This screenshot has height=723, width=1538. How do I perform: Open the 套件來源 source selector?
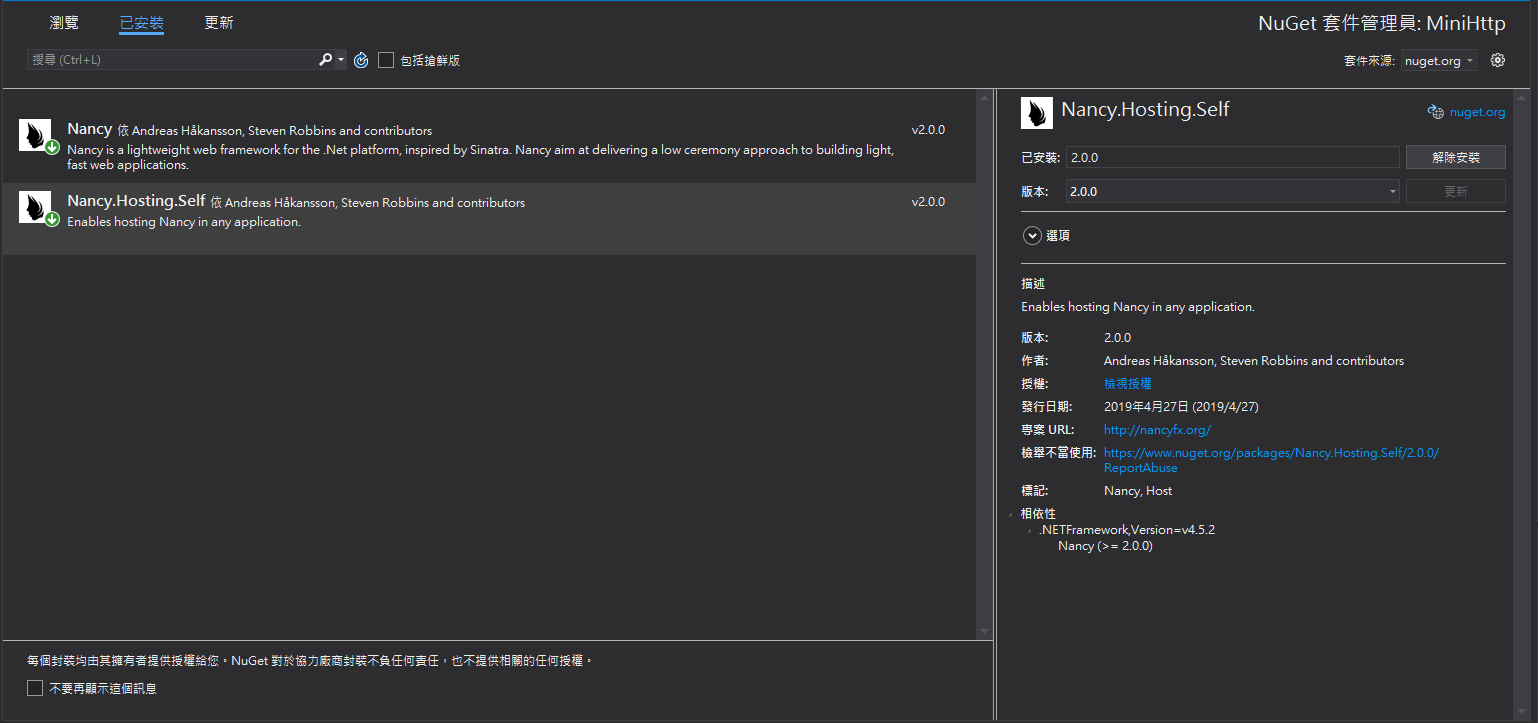1438,59
